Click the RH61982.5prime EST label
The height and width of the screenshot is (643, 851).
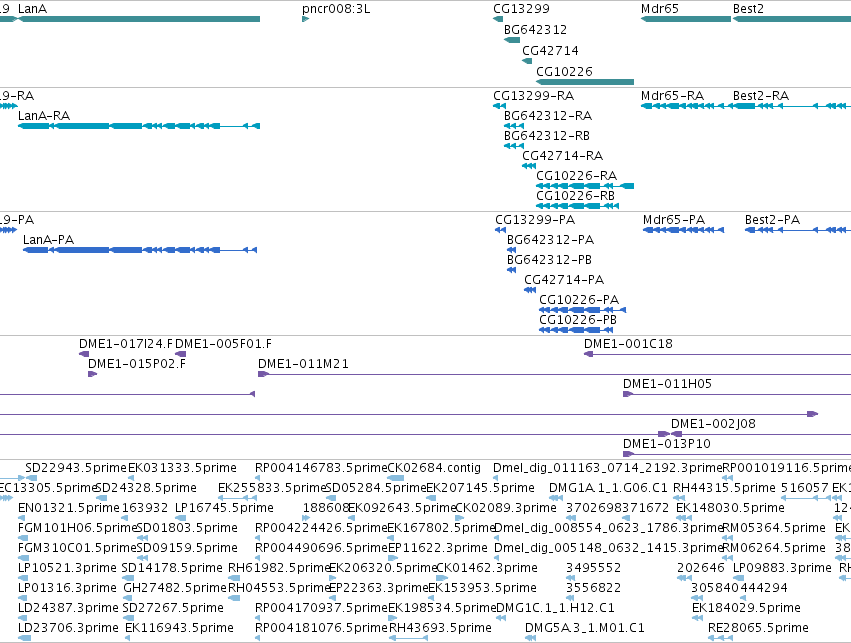[279, 568]
